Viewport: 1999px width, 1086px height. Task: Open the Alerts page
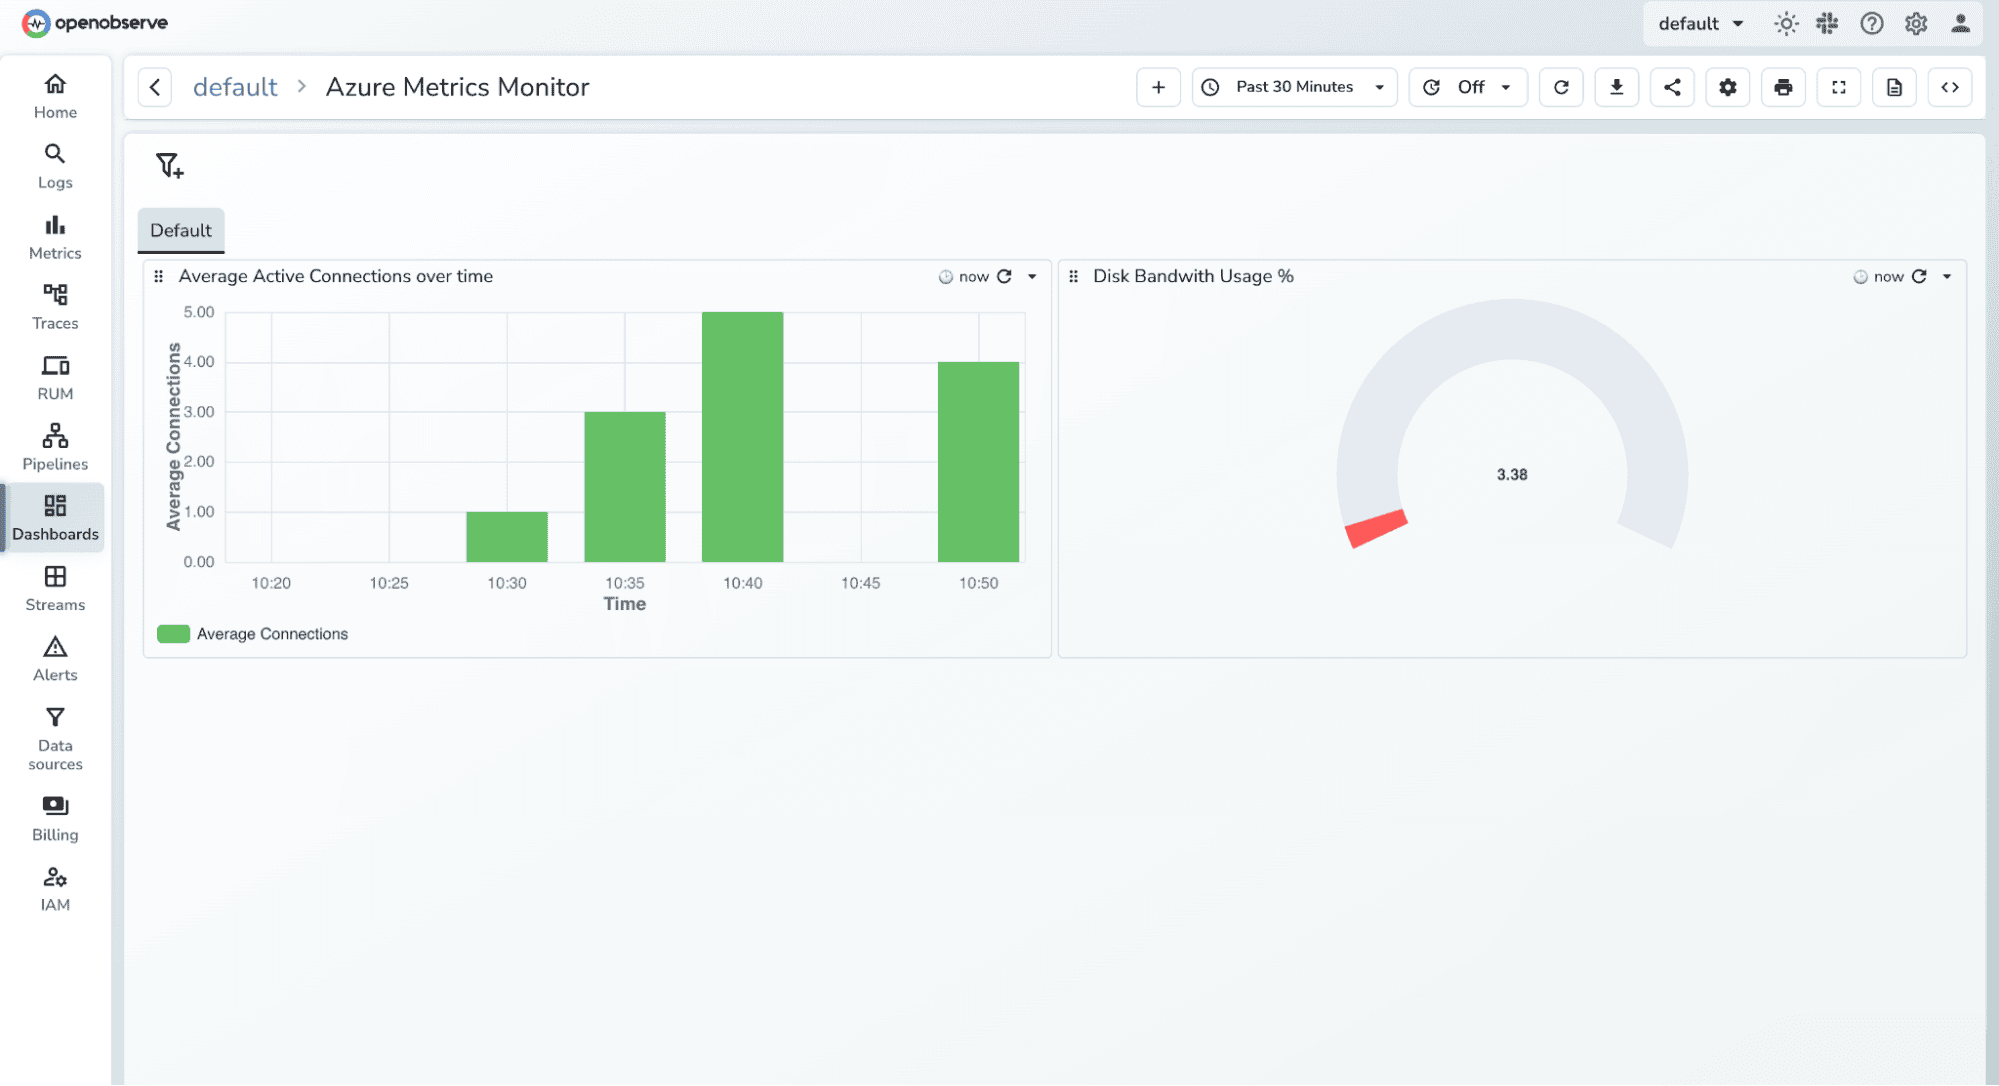click(54, 657)
